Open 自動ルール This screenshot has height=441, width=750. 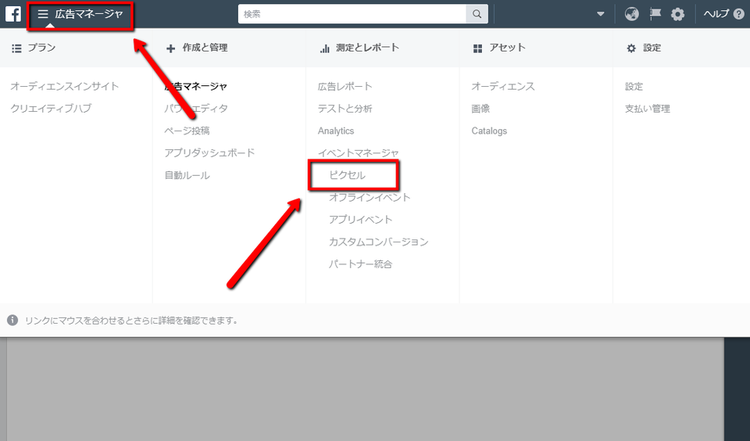pyautogui.click(x=187, y=176)
